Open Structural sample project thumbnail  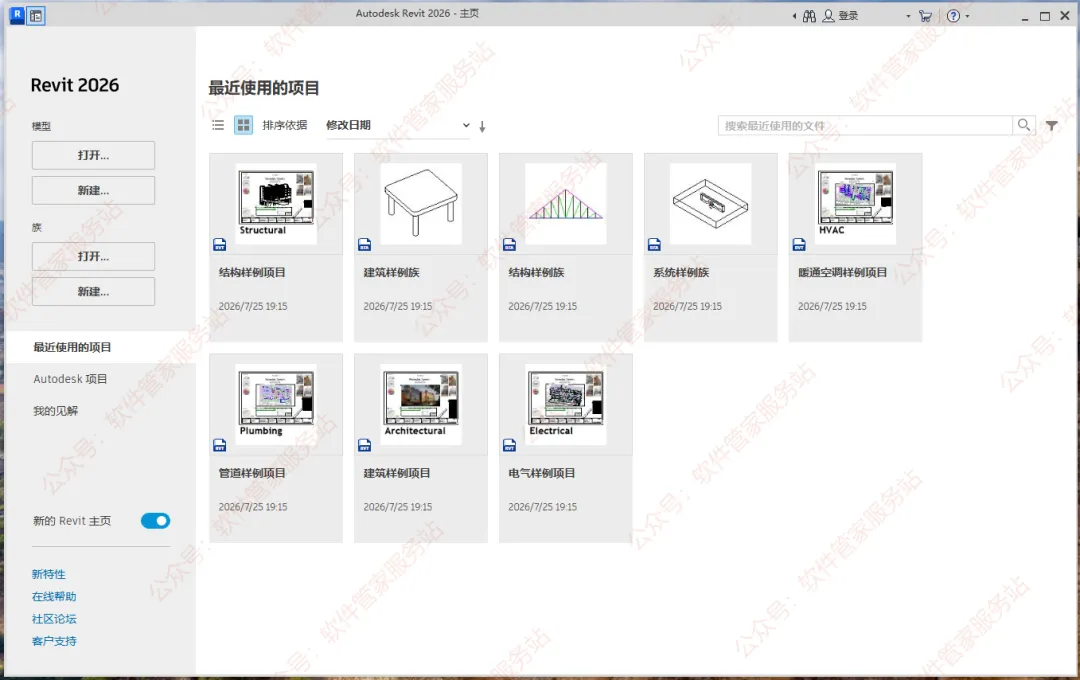click(276, 203)
